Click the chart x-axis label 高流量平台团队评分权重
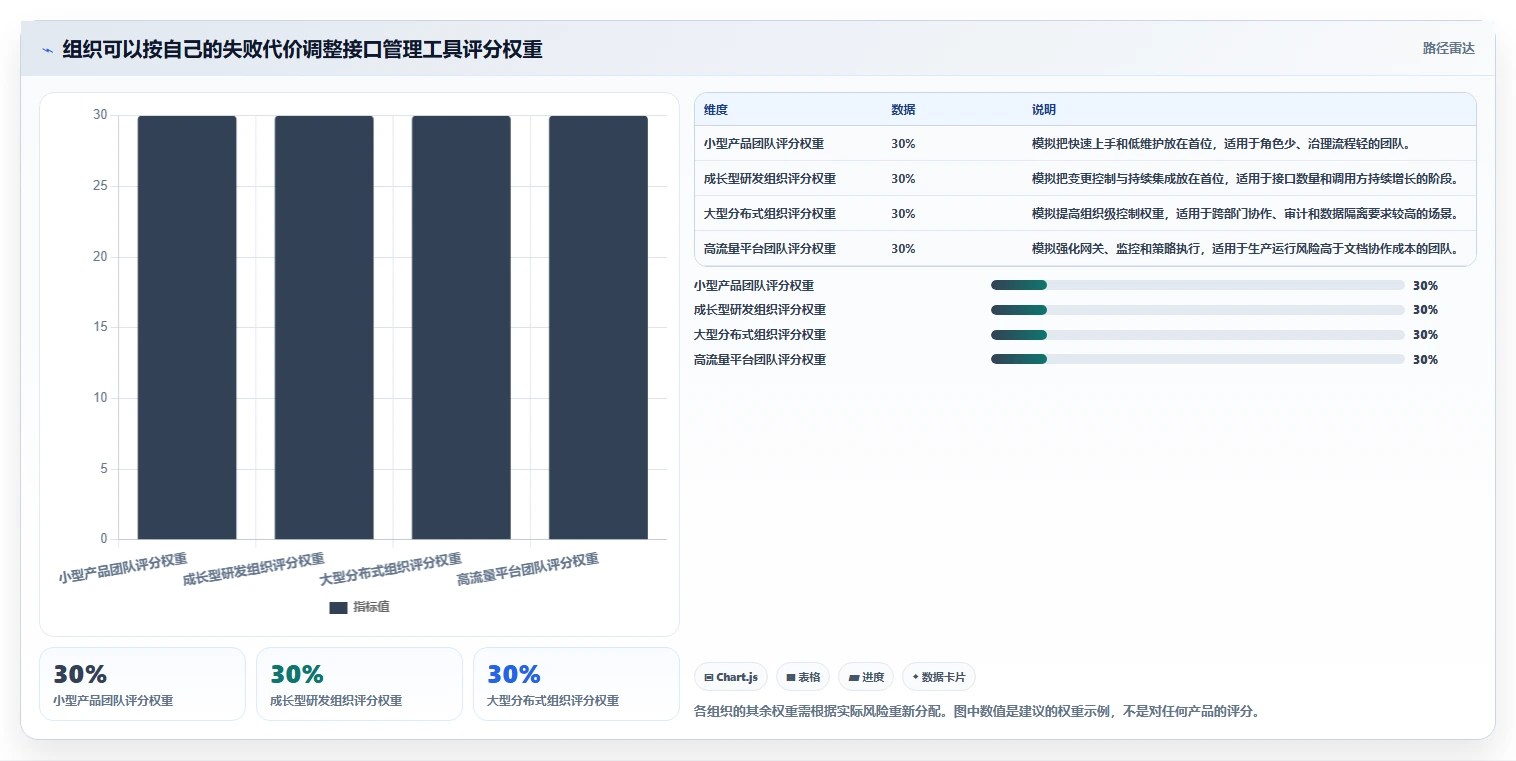Image resolution: width=1516 pixels, height=761 pixels. (x=528, y=568)
